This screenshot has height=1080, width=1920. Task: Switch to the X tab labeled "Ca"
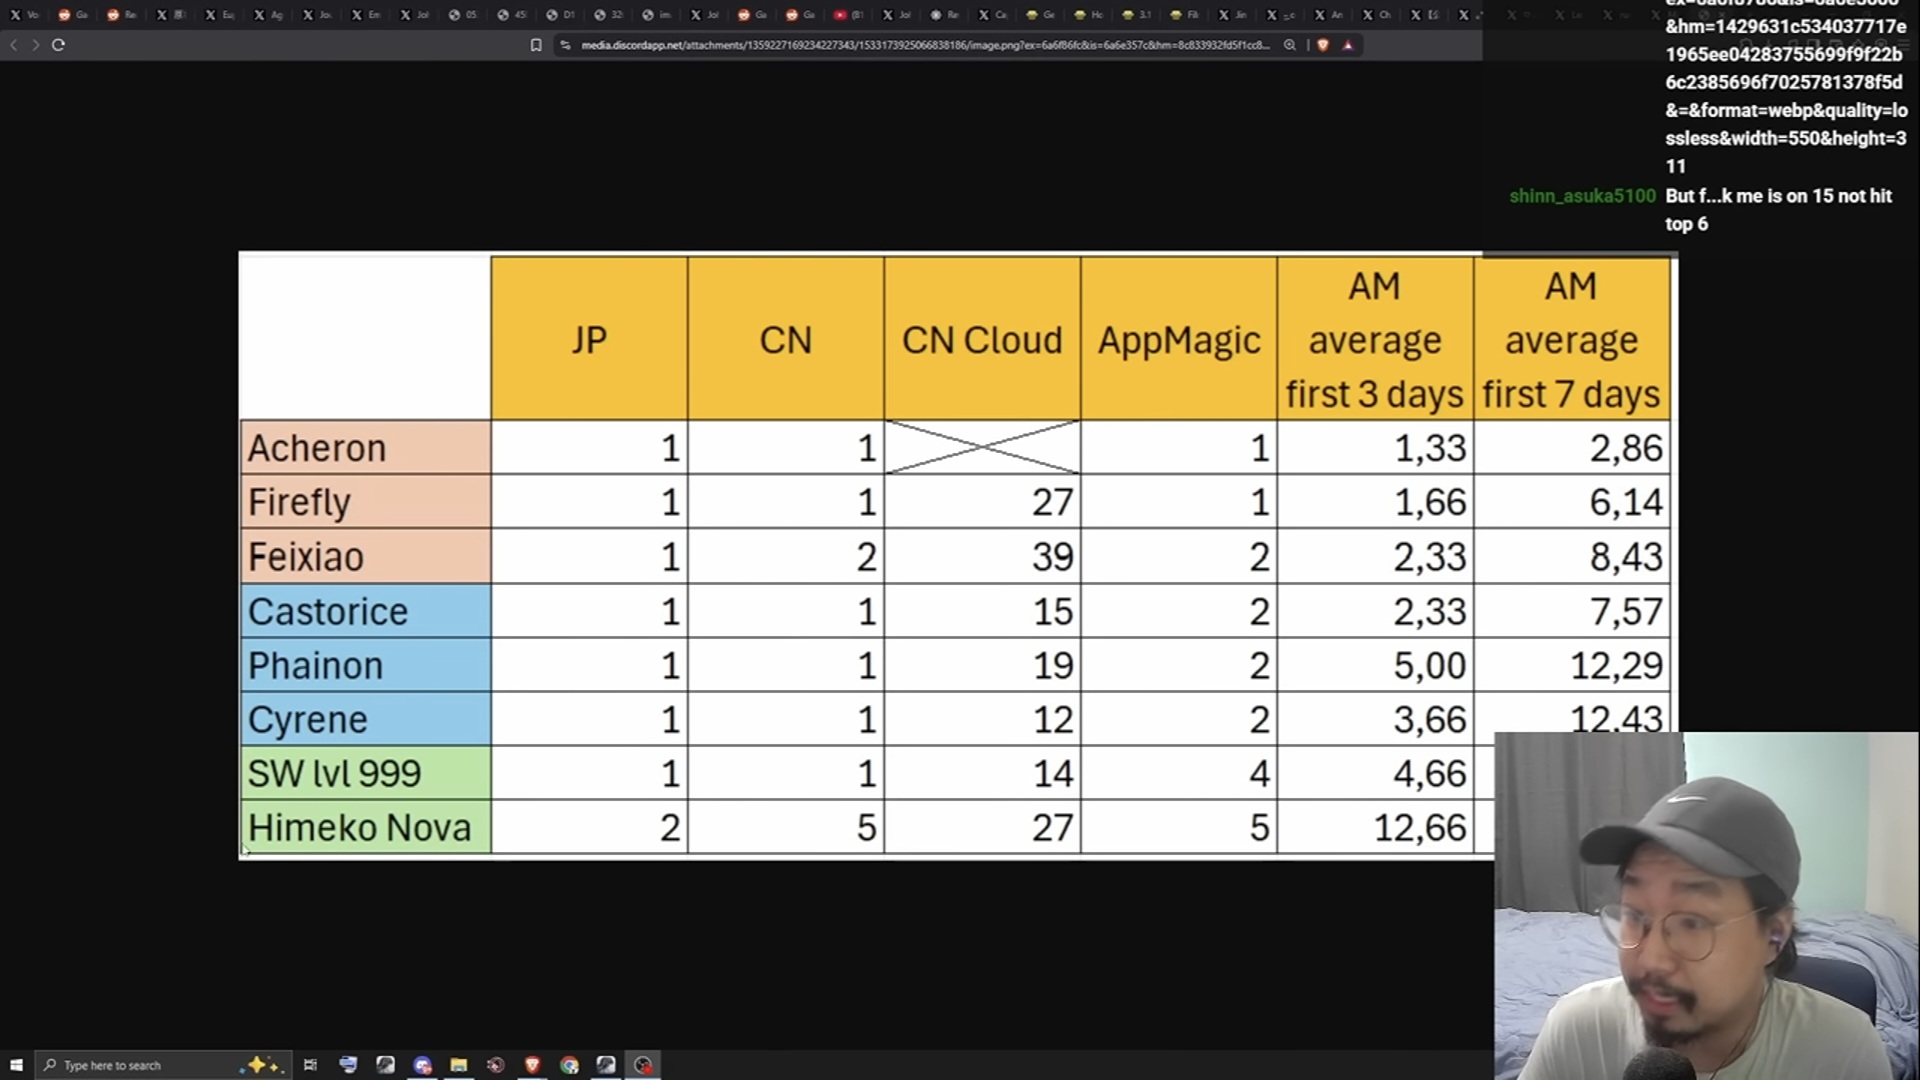992,15
